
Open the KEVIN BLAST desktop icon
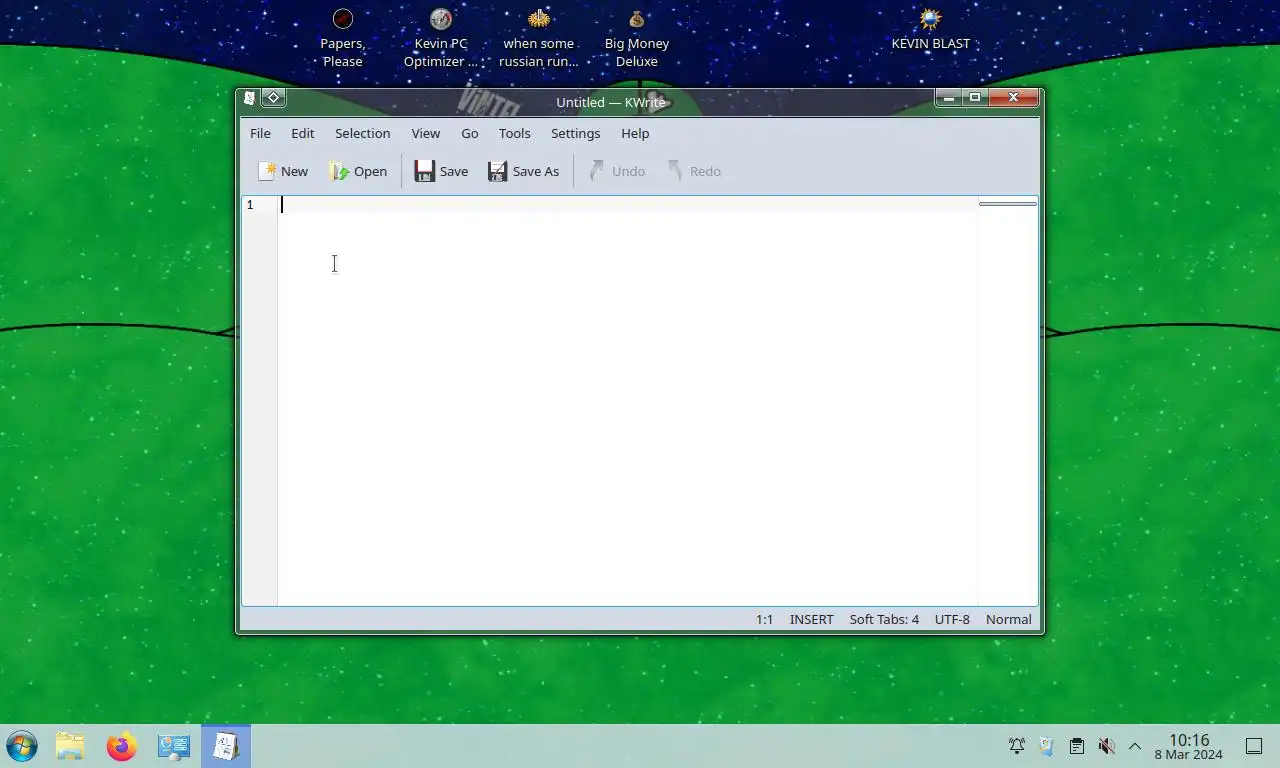[x=931, y=30]
